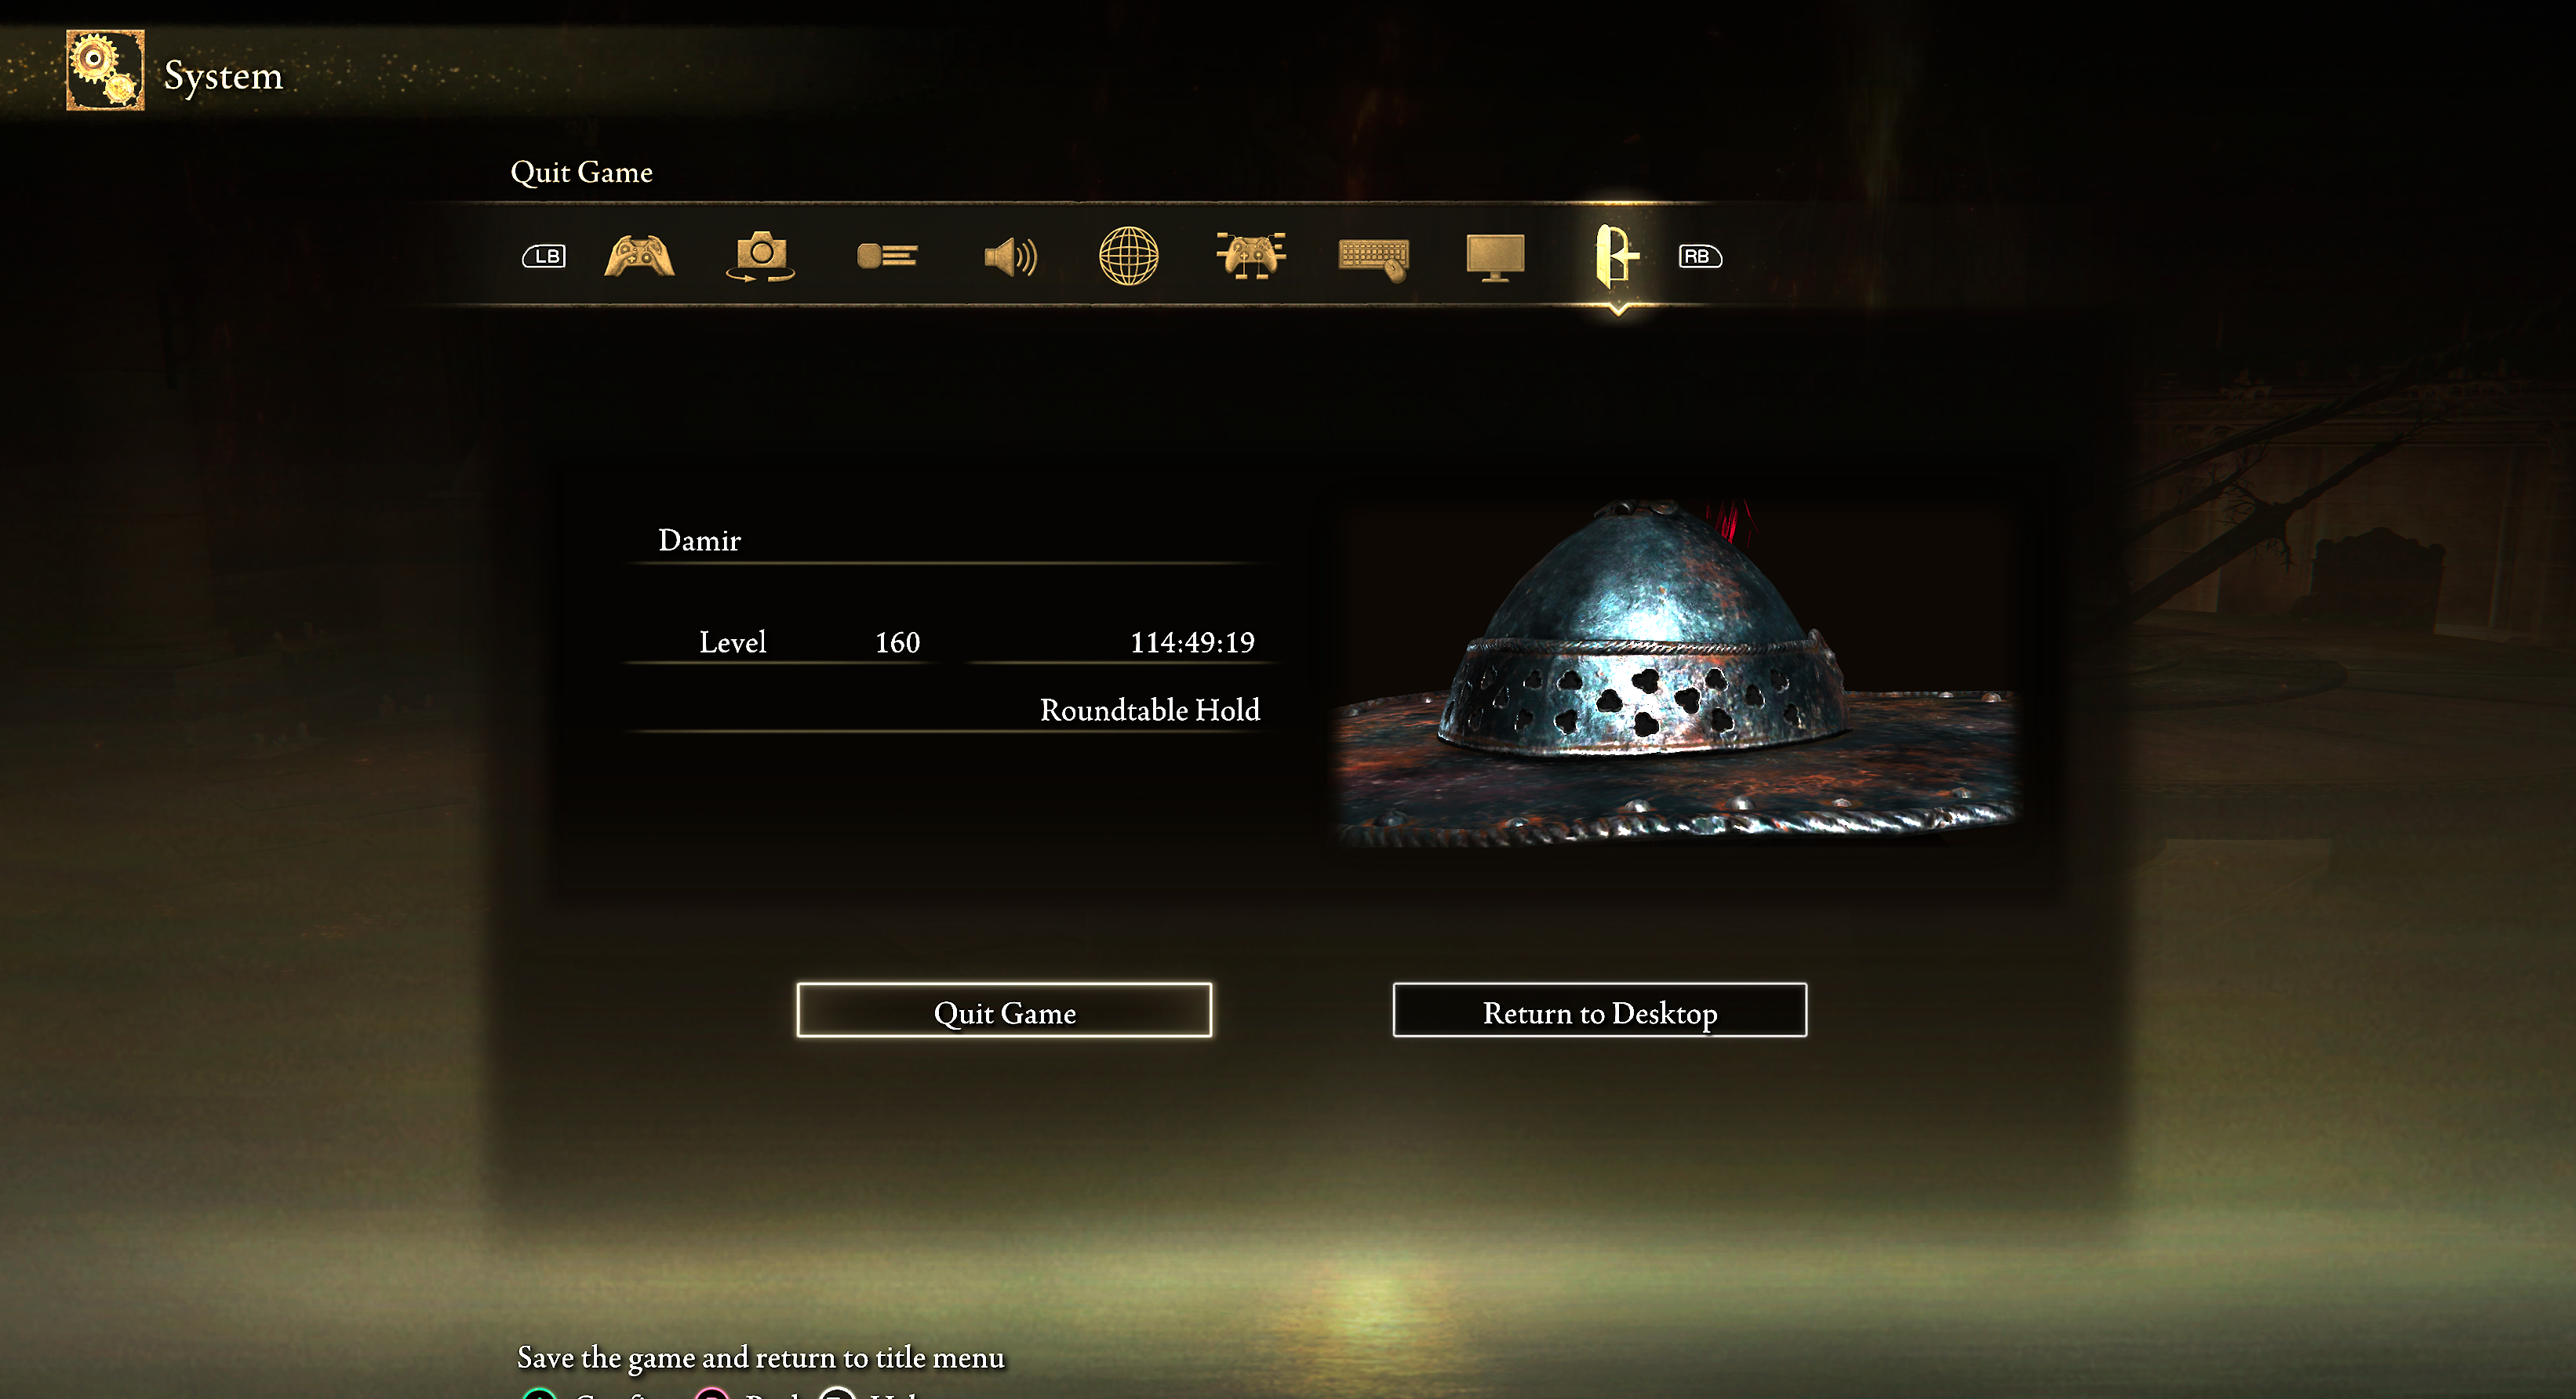Open the HUD display settings tab
Image resolution: width=2576 pixels, height=1399 pixels.
[x=887, y=256]
